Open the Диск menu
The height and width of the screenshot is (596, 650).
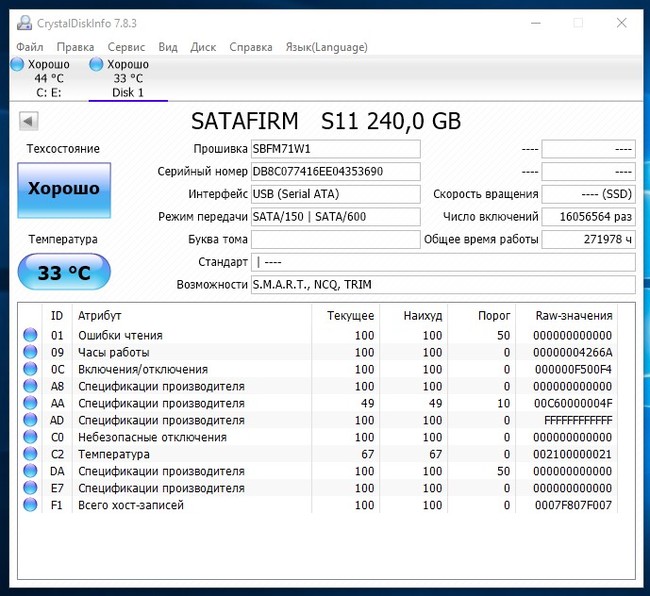pos(203,47)
